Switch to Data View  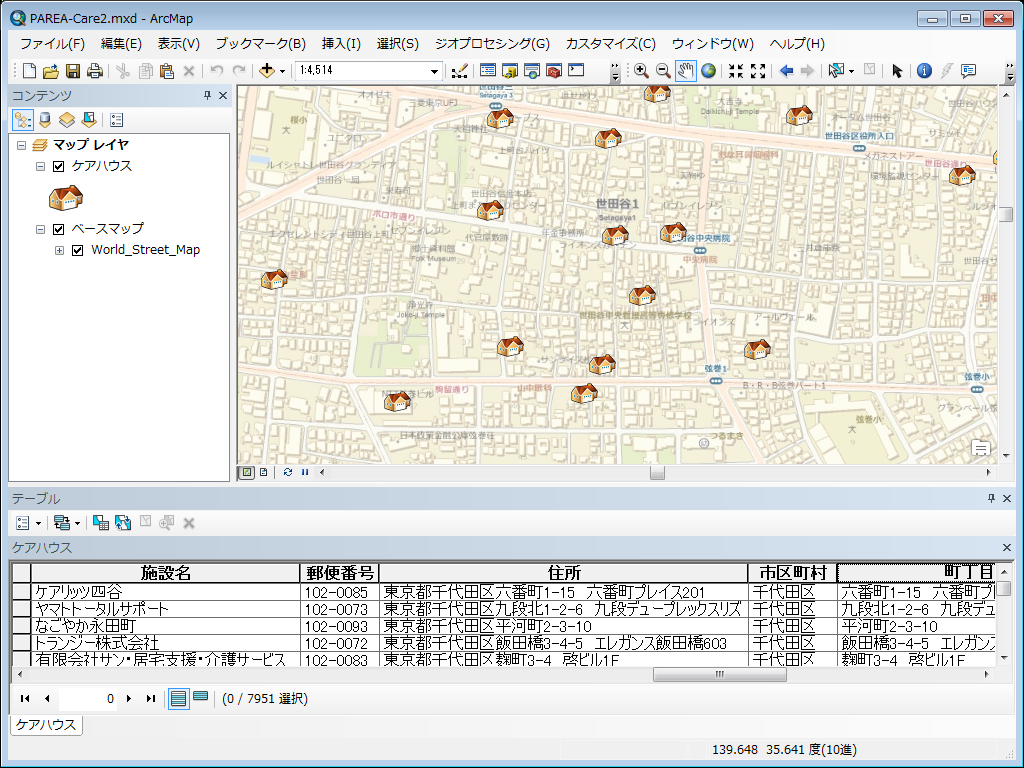247,472
